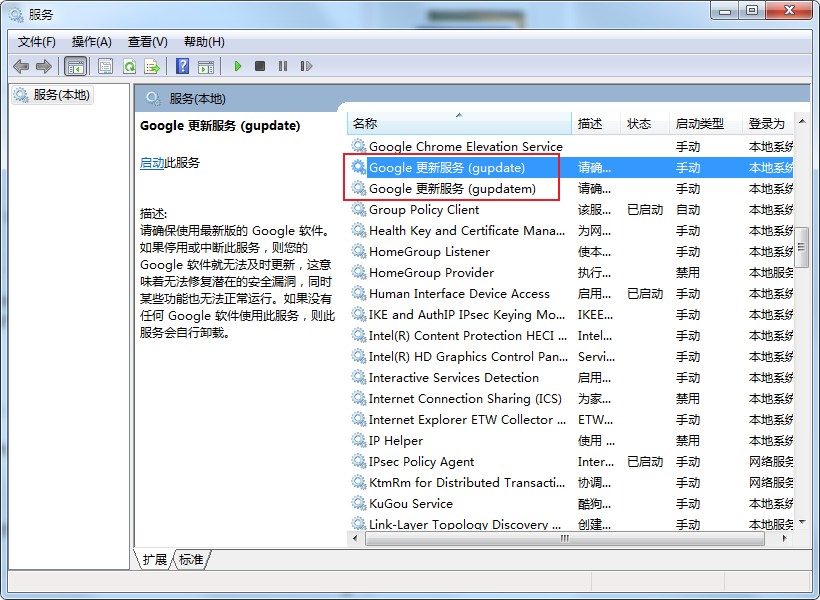Open the Properties toolbar icon
This screenshot has width=820, height=600.
click(106, 66)
